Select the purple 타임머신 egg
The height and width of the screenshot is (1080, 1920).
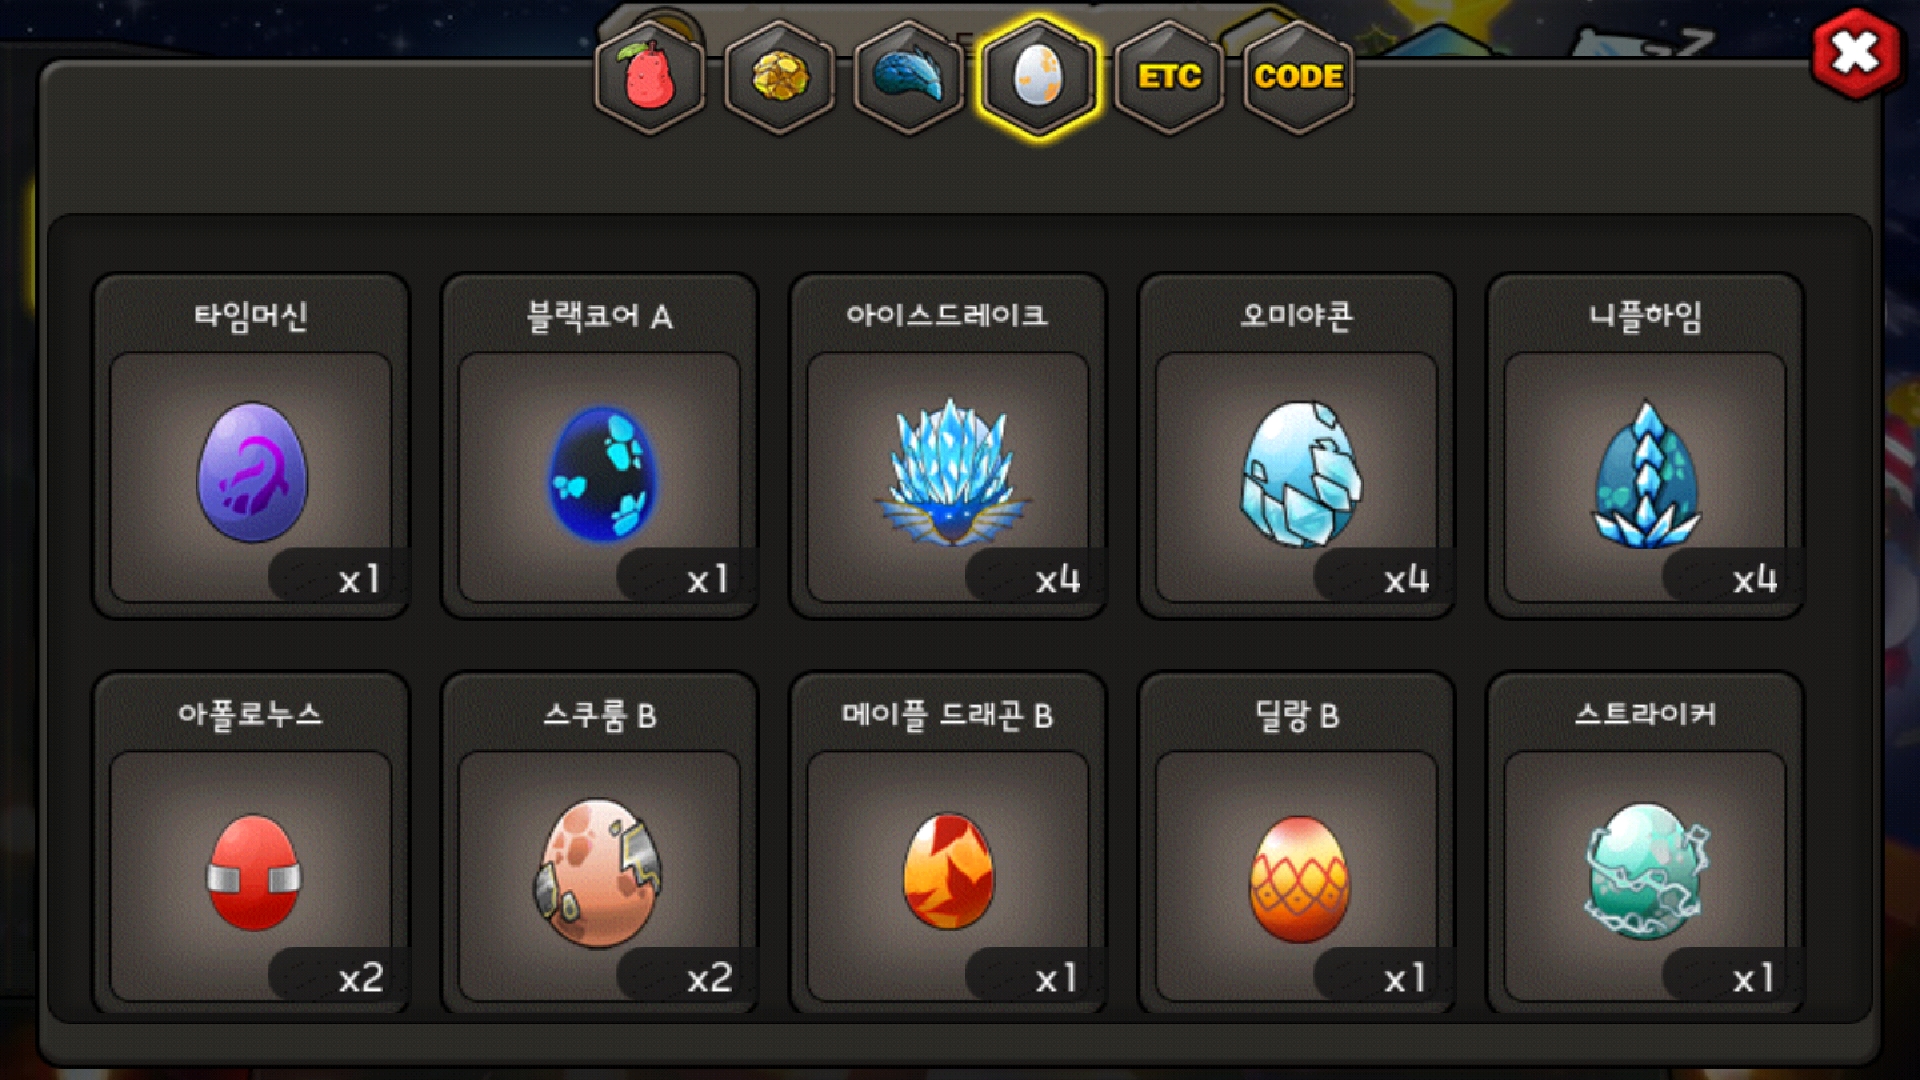[x=251, y=472]
